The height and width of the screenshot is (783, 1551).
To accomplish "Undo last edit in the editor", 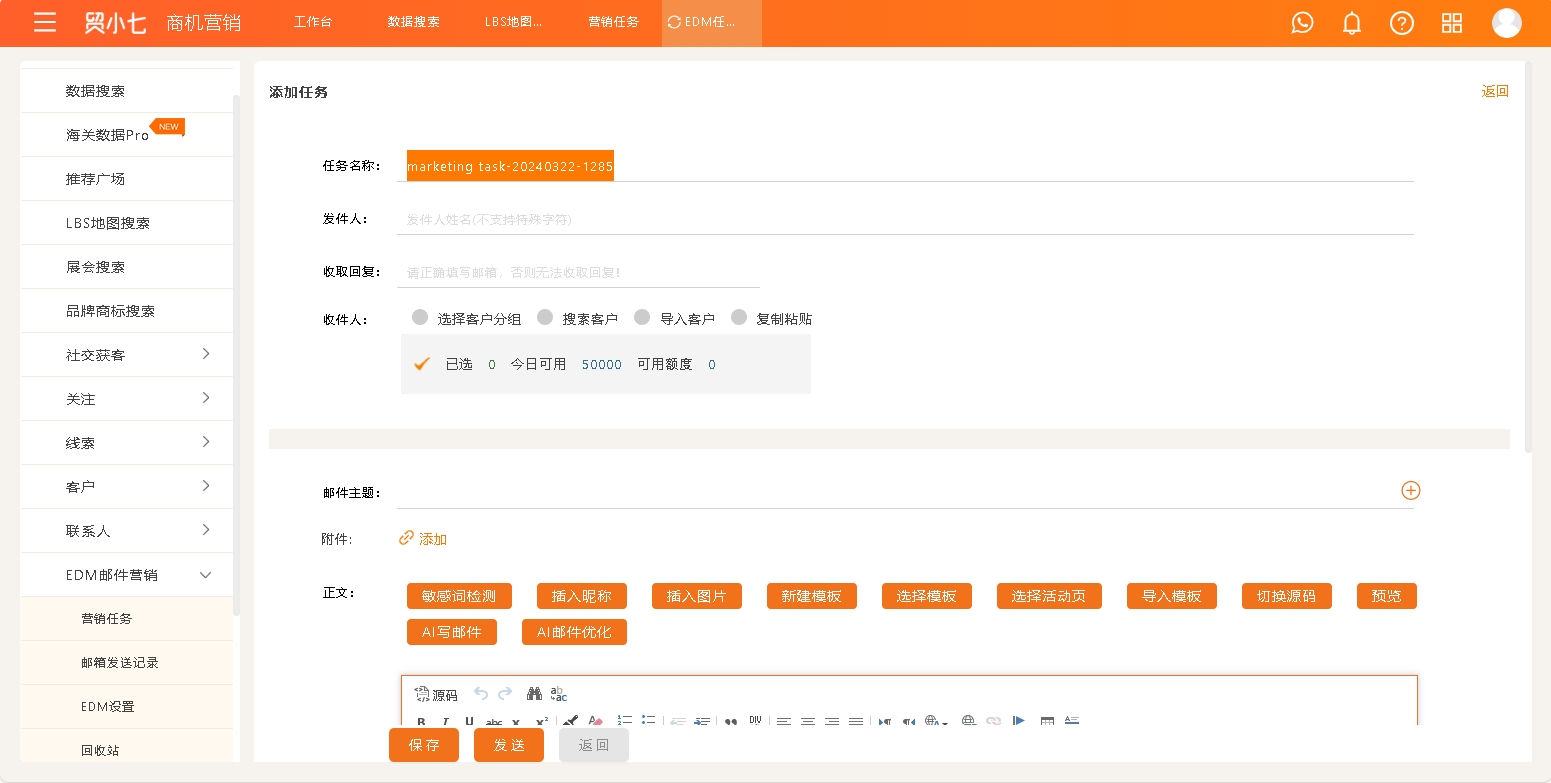I will tap(481, 693).
